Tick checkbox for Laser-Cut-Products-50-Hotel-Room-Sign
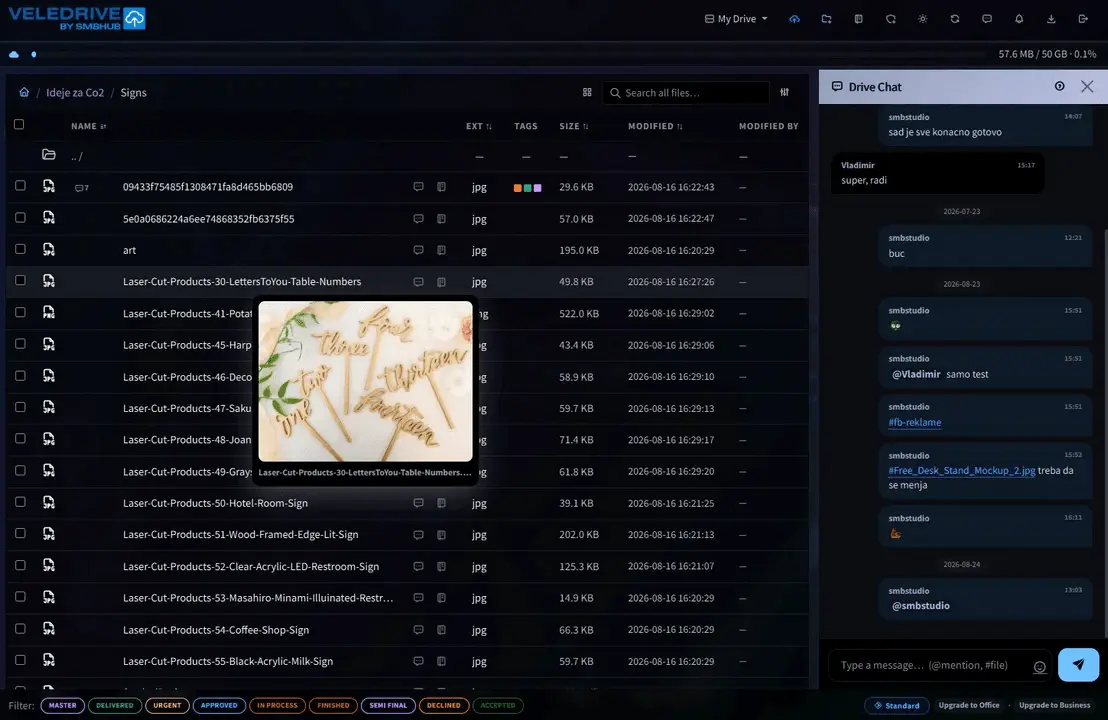Image resolution: width=1108 pixels, height=720 pixels. [20, 502]
